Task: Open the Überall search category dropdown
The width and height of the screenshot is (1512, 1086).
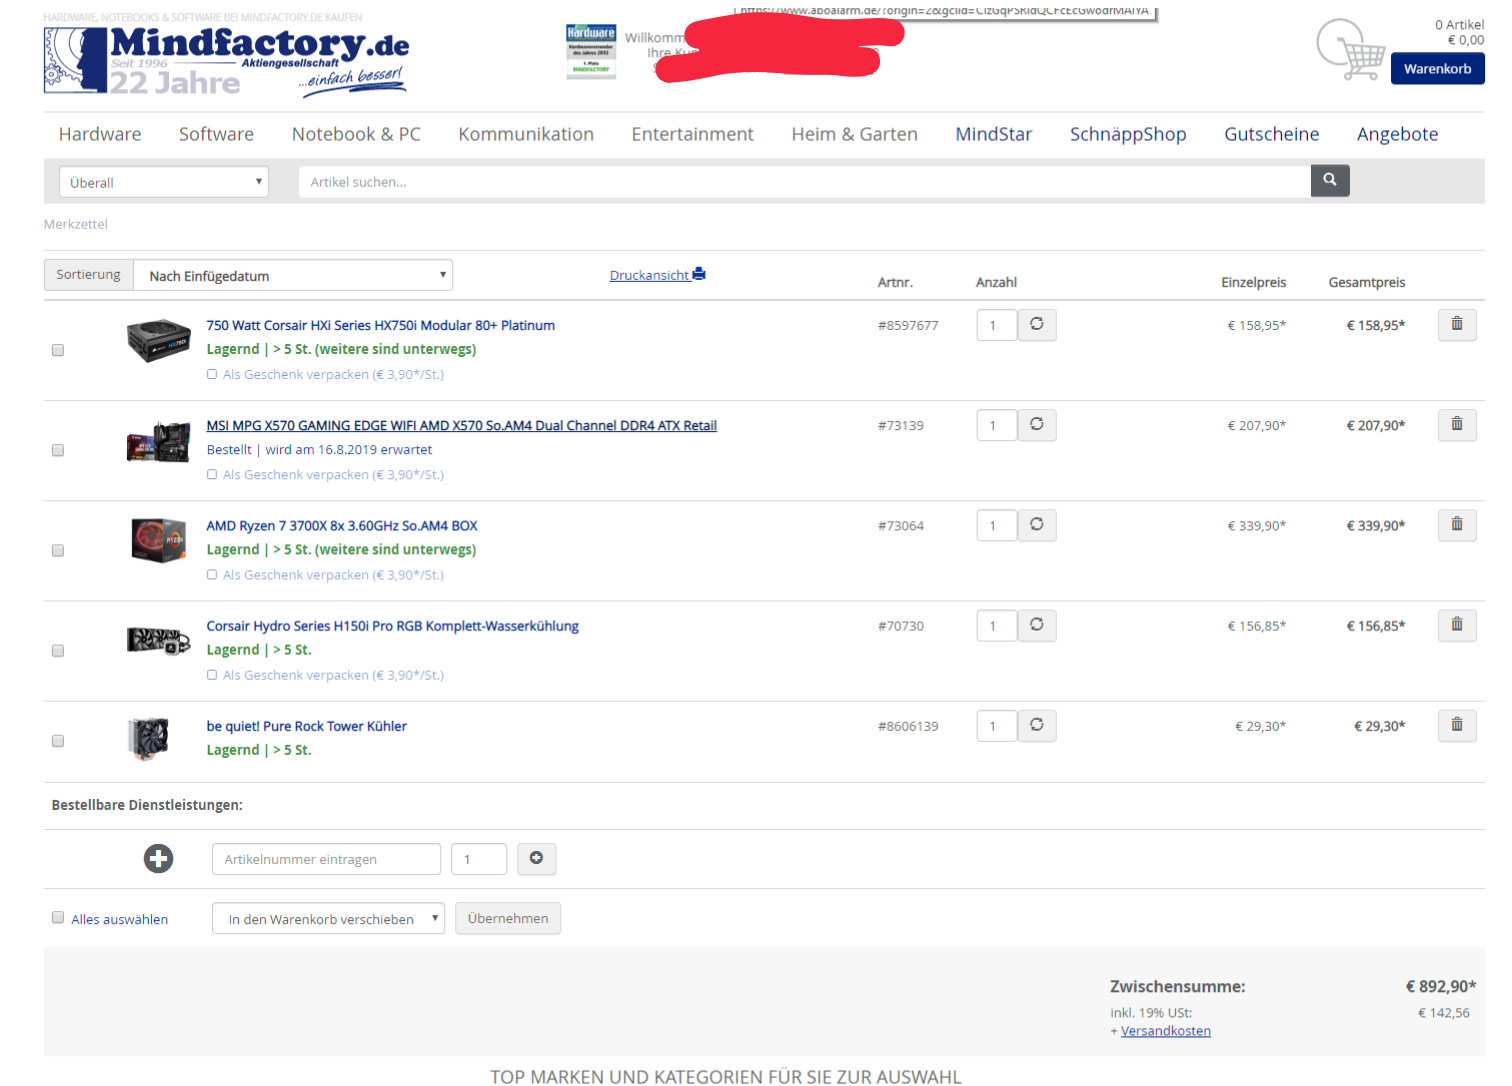Action: click(x=164, y=182)
